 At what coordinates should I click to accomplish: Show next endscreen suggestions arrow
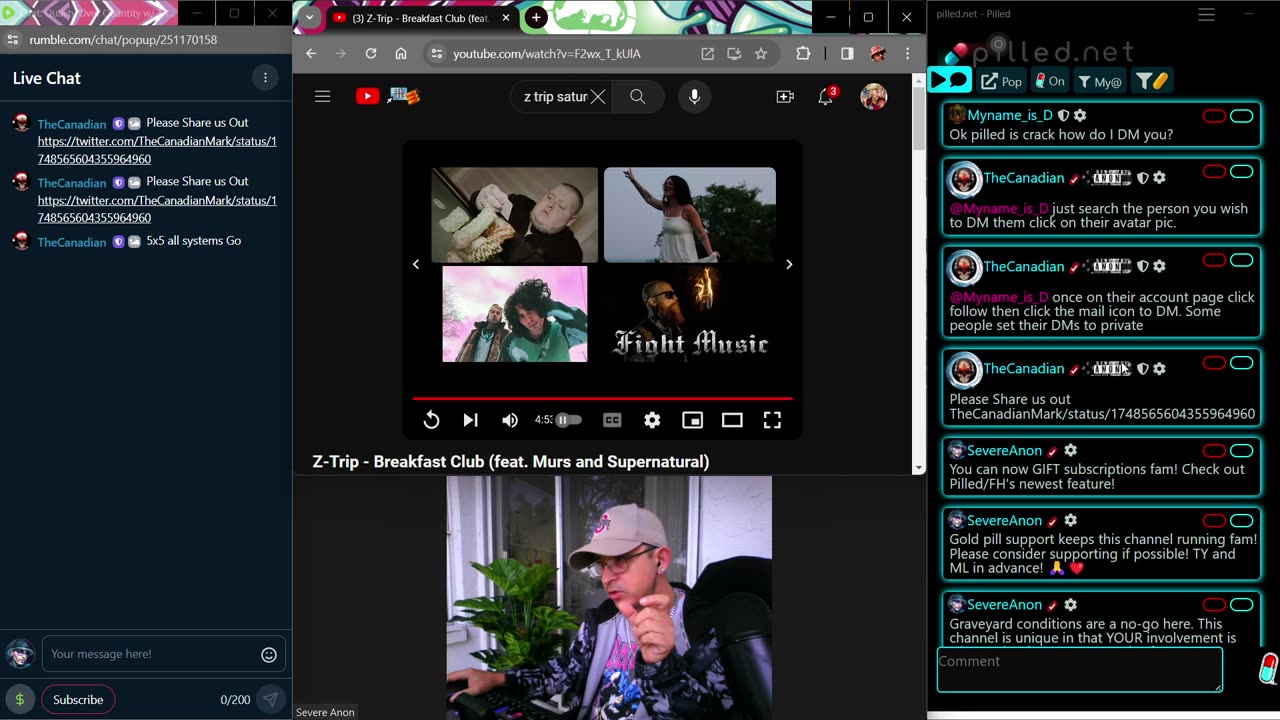click(x=789, y=264)
